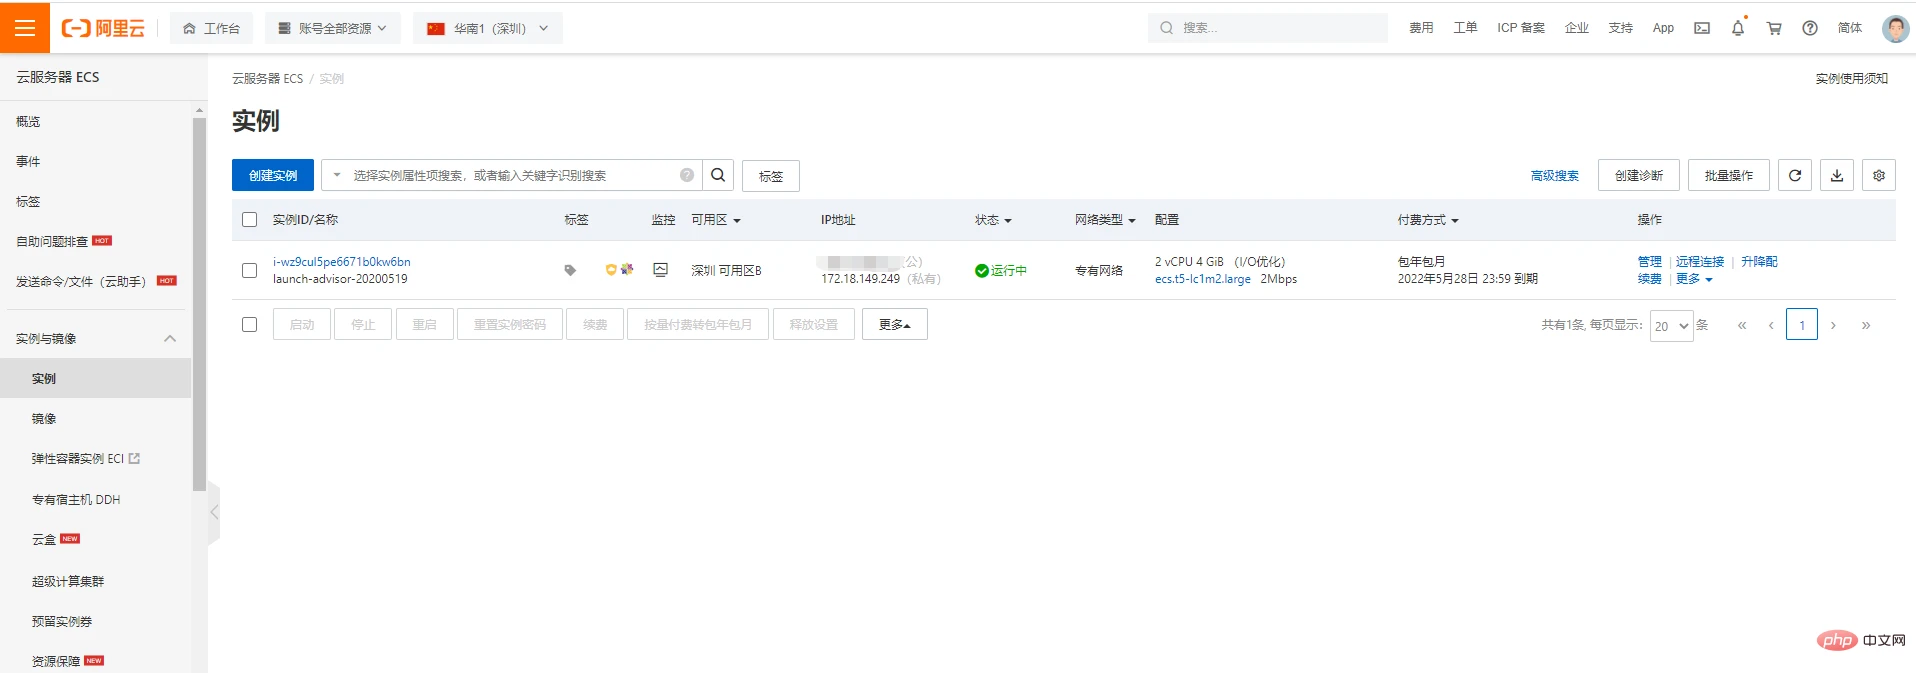1916x673 pixels.
Task: Click the magnifier search button
Action: point(718,175)
